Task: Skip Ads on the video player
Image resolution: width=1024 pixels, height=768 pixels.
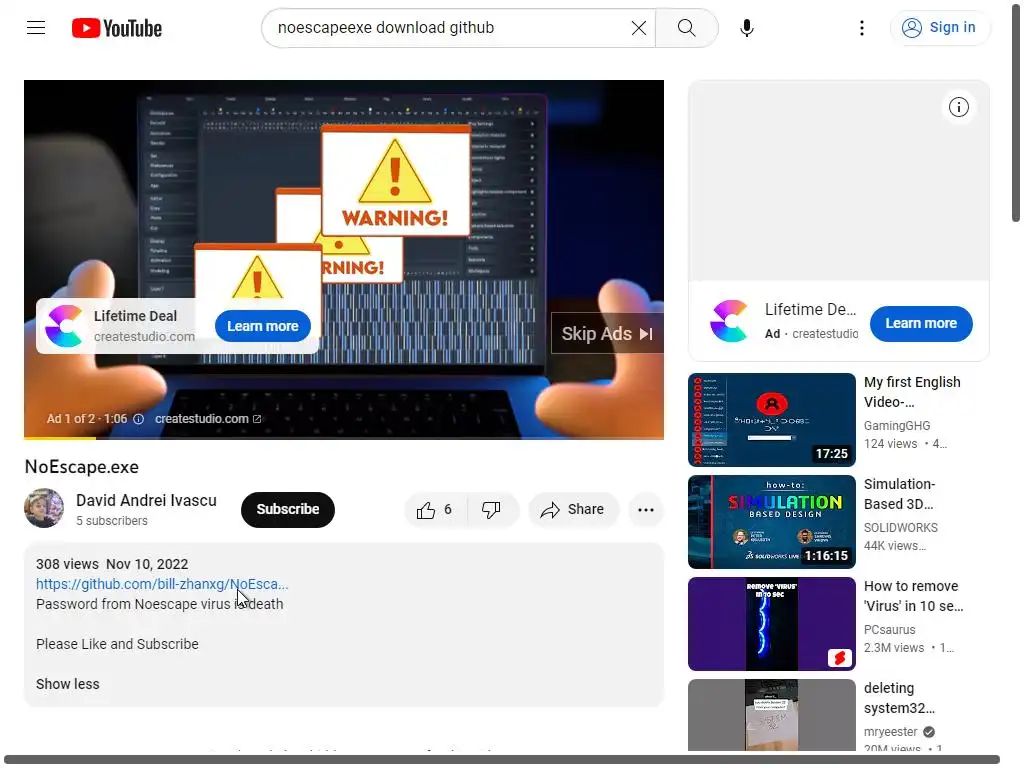Action: (607, 334)
